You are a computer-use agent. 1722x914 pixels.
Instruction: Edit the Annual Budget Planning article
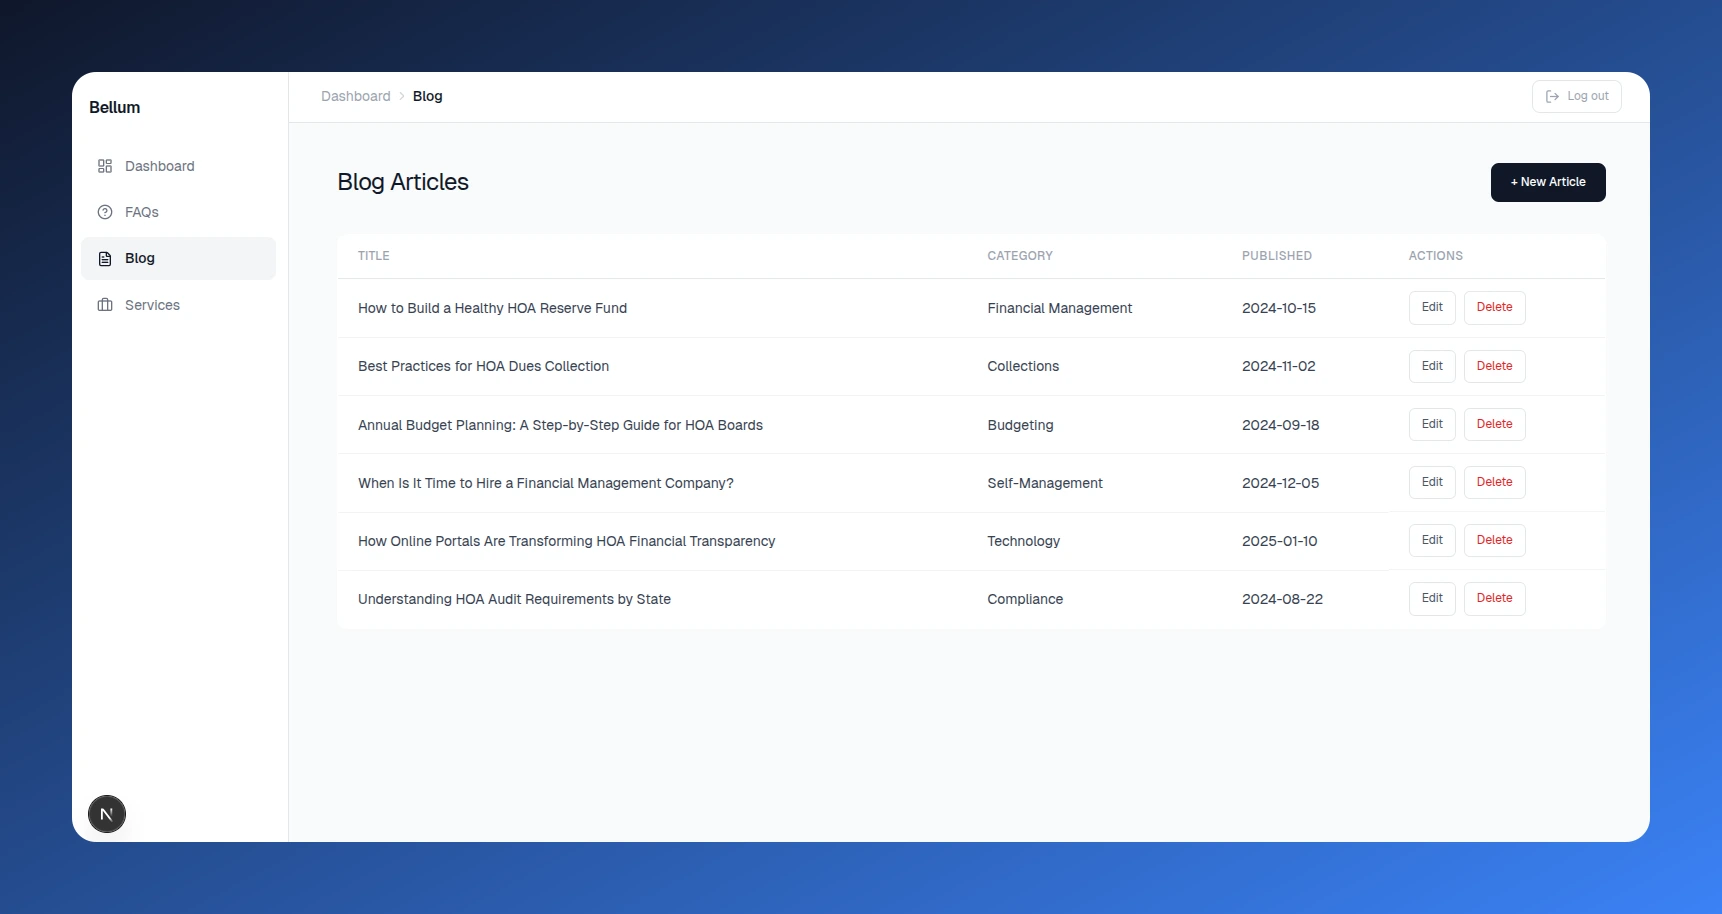pyautogui.click(x=1432, y=424)
